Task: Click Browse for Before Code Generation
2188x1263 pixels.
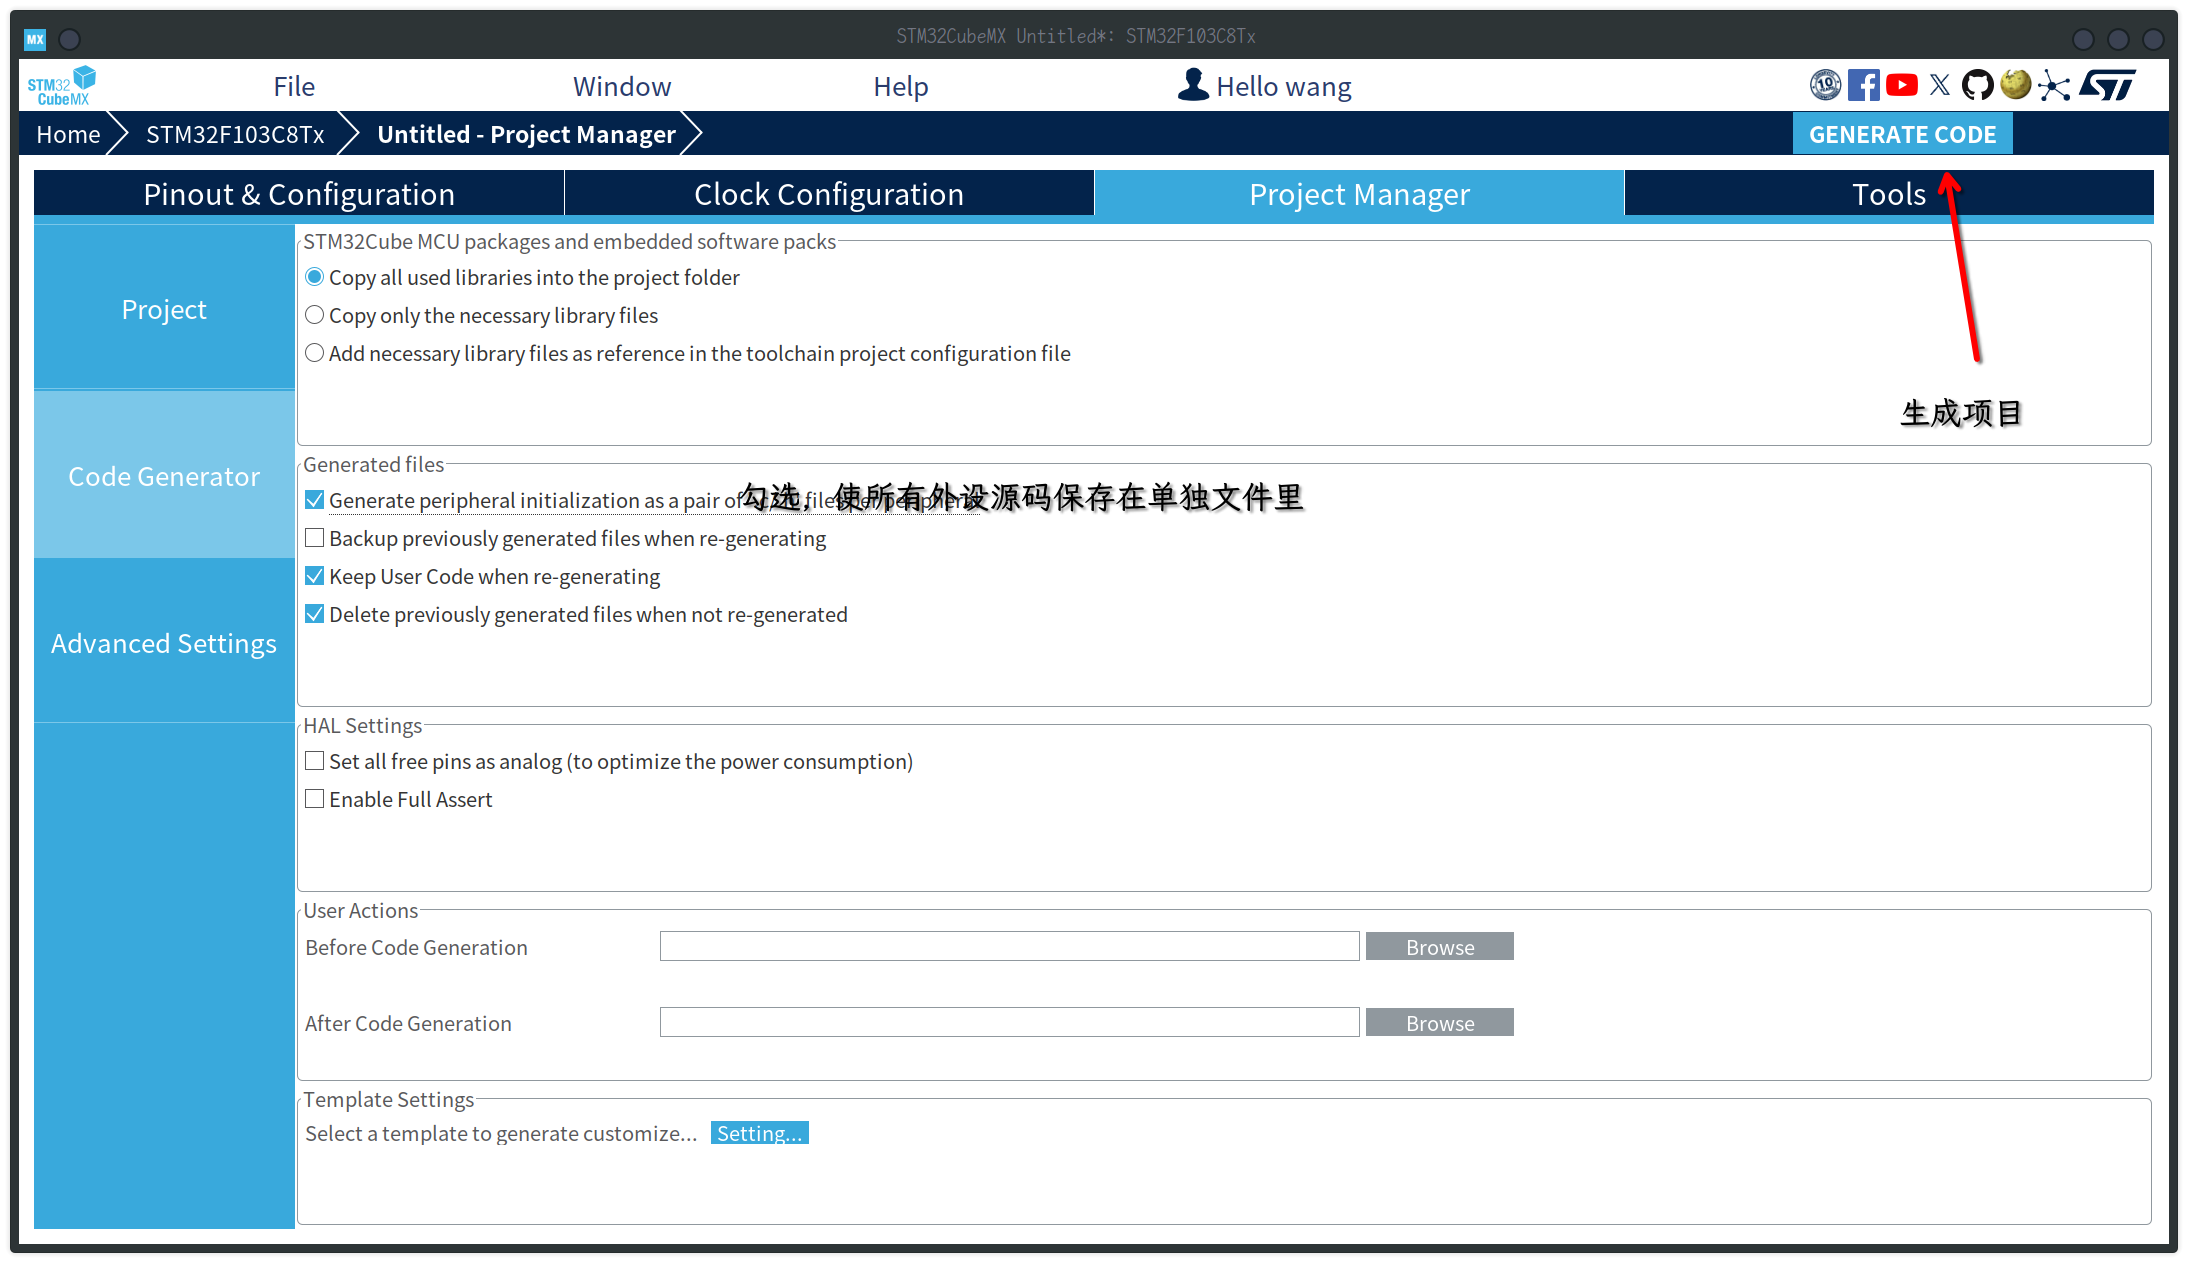Action: [1440, 946]
